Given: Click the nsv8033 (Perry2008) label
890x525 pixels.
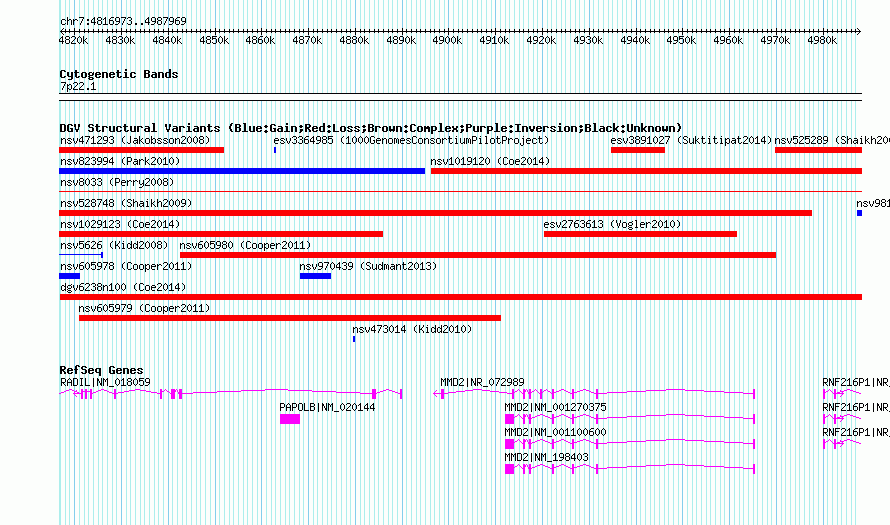Looking at the screenshot, I should 117,182.
